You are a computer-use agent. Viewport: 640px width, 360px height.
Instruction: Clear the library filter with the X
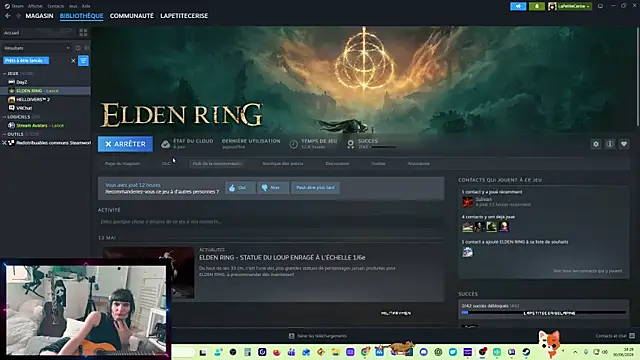point(73,61)
